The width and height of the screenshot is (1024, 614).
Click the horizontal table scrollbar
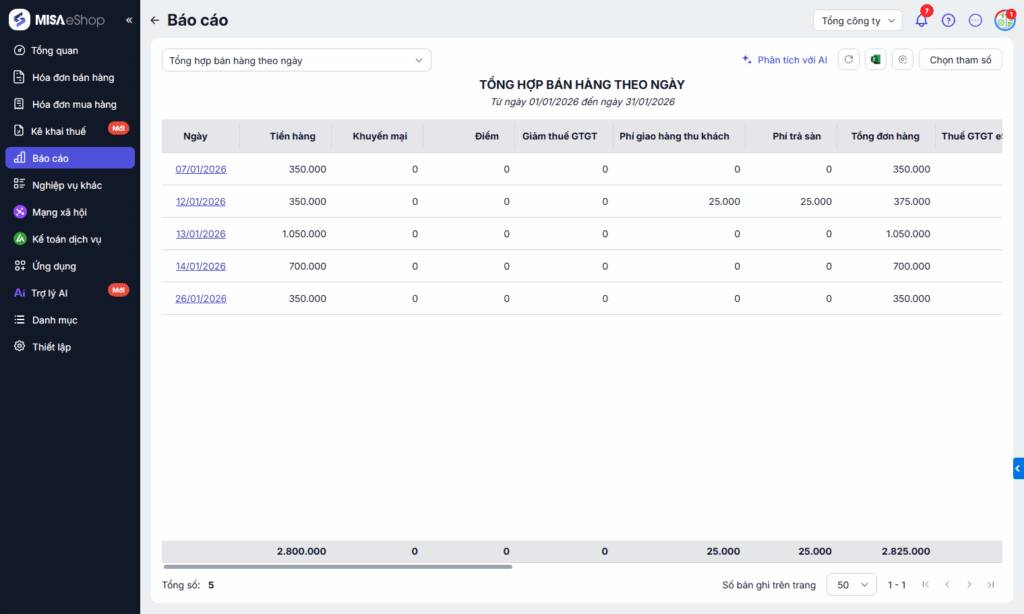(337, 567)
